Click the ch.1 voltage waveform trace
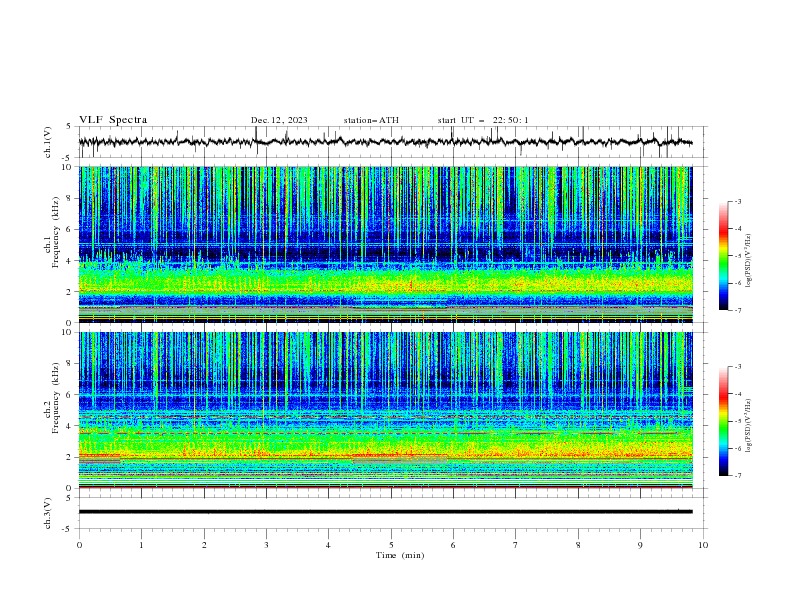The image size is (792, 612). [385, 142]
